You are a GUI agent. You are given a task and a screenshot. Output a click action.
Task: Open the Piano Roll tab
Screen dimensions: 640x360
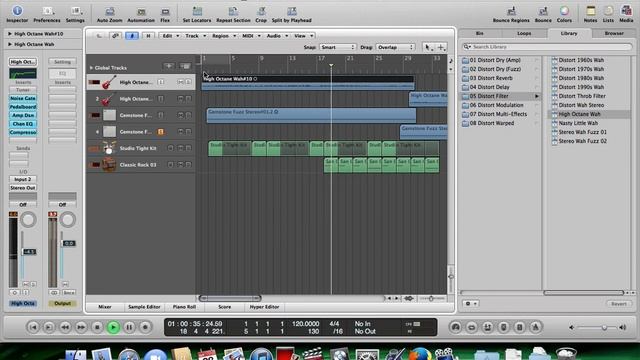pos(184,307)
